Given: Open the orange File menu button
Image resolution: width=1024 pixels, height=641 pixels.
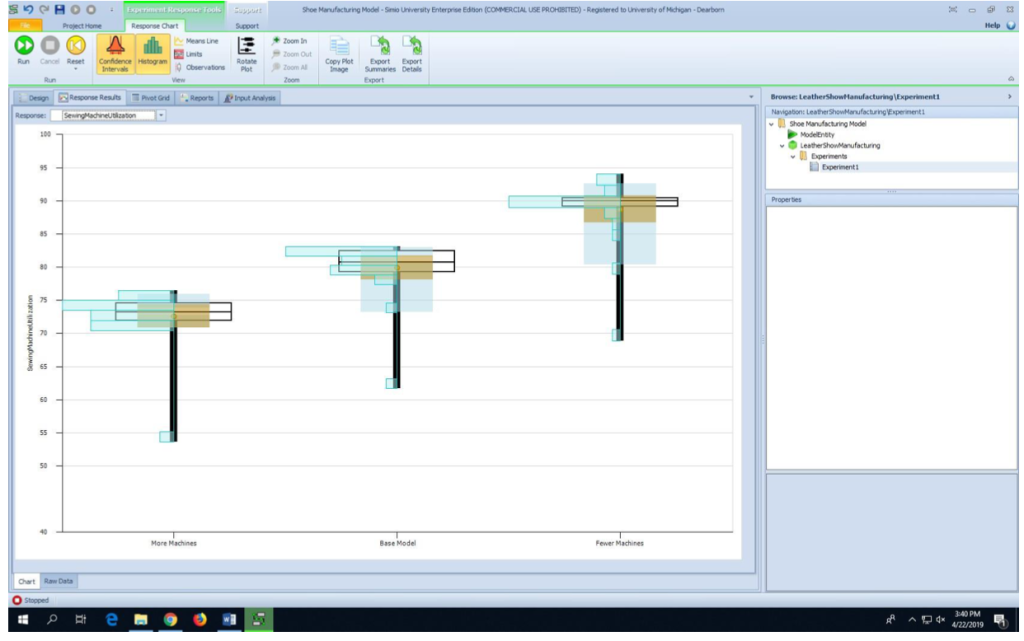Looking at the screenshot, I should click(x=25, y=25).
